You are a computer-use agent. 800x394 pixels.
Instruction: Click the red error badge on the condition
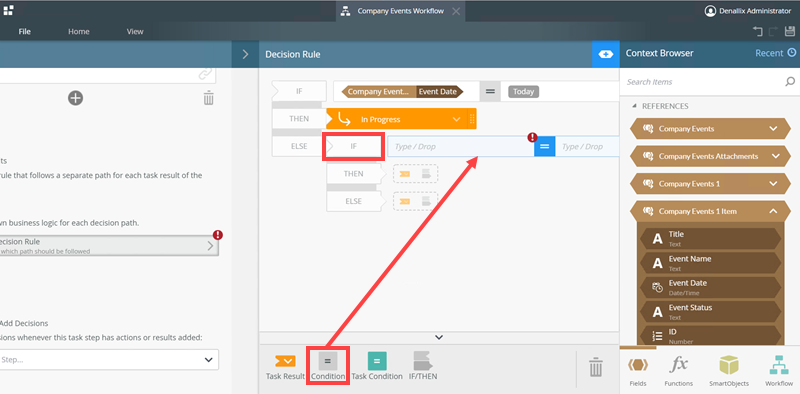click(533, 137)
